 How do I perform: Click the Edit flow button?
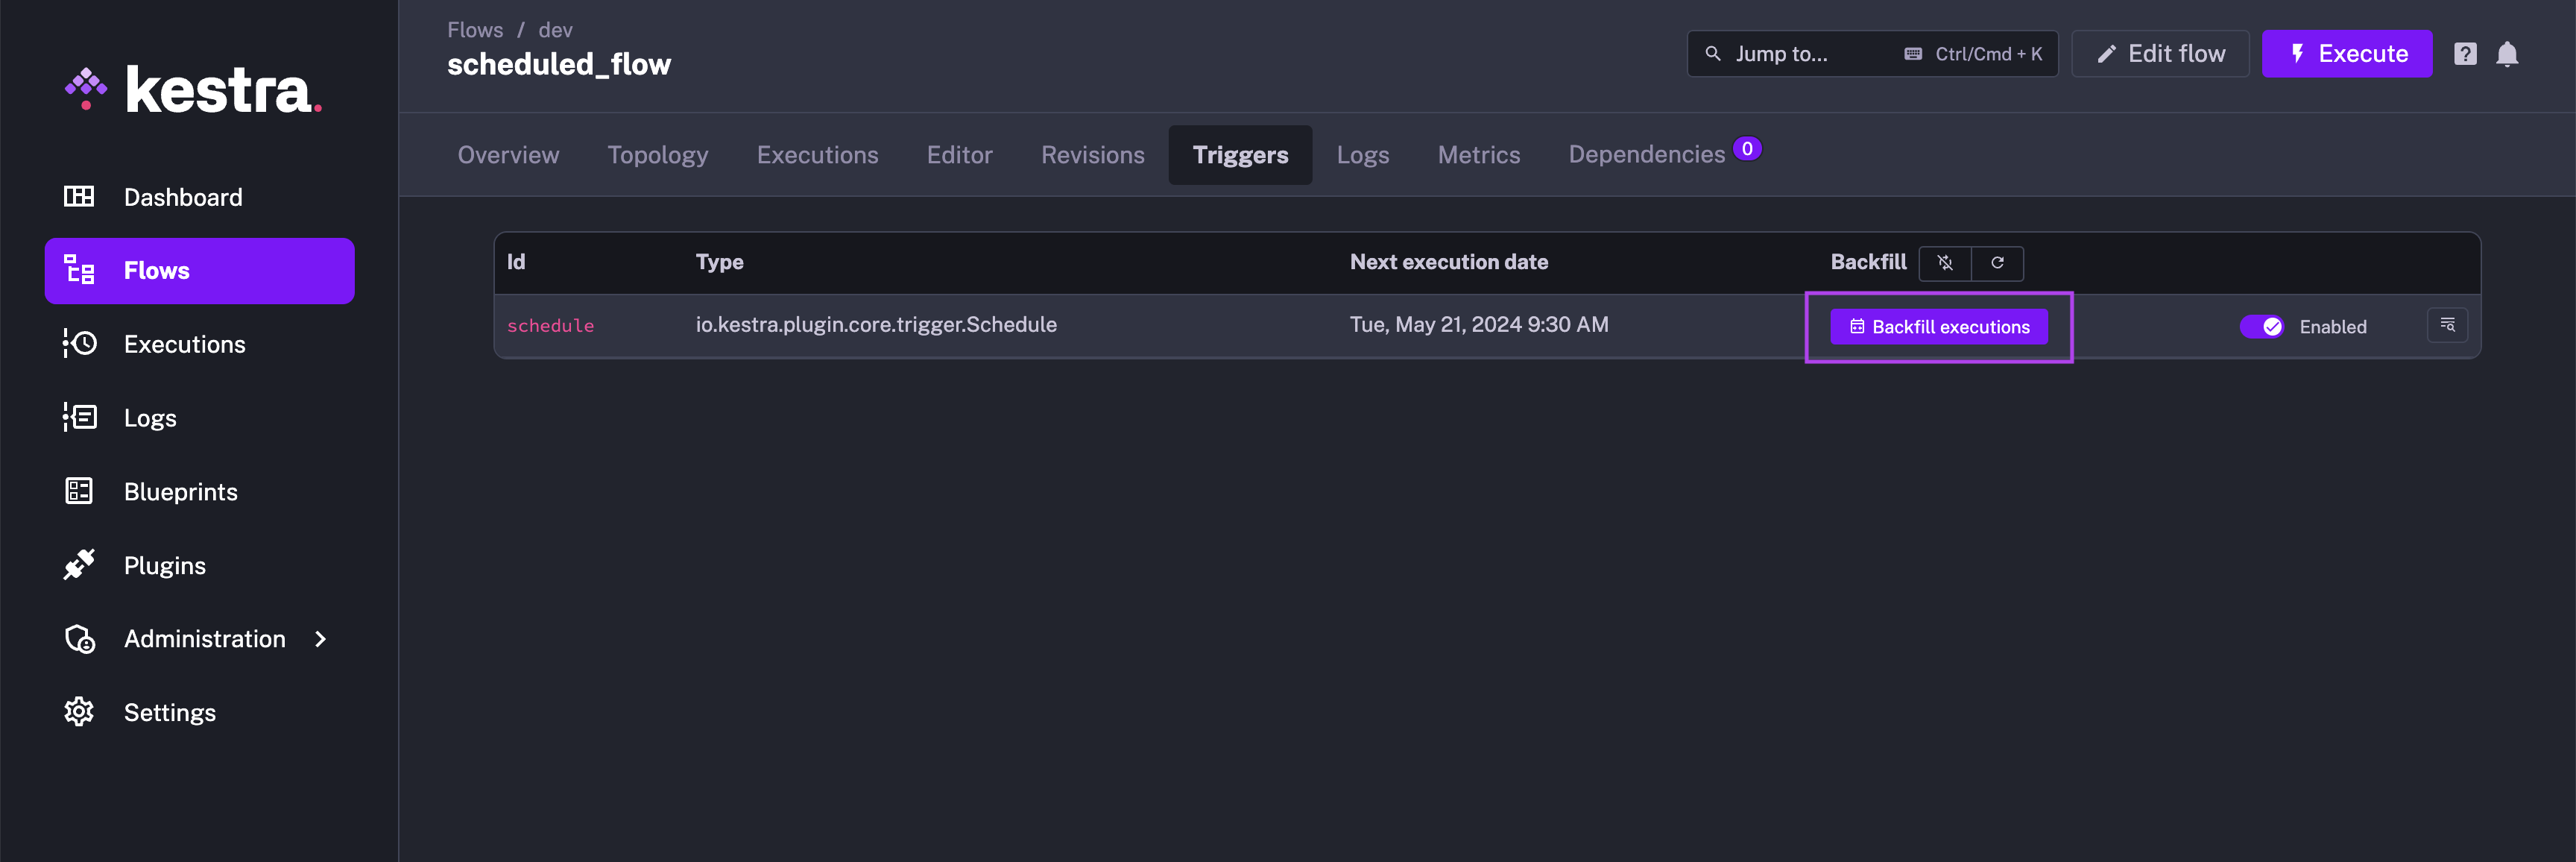point(2160,54)
